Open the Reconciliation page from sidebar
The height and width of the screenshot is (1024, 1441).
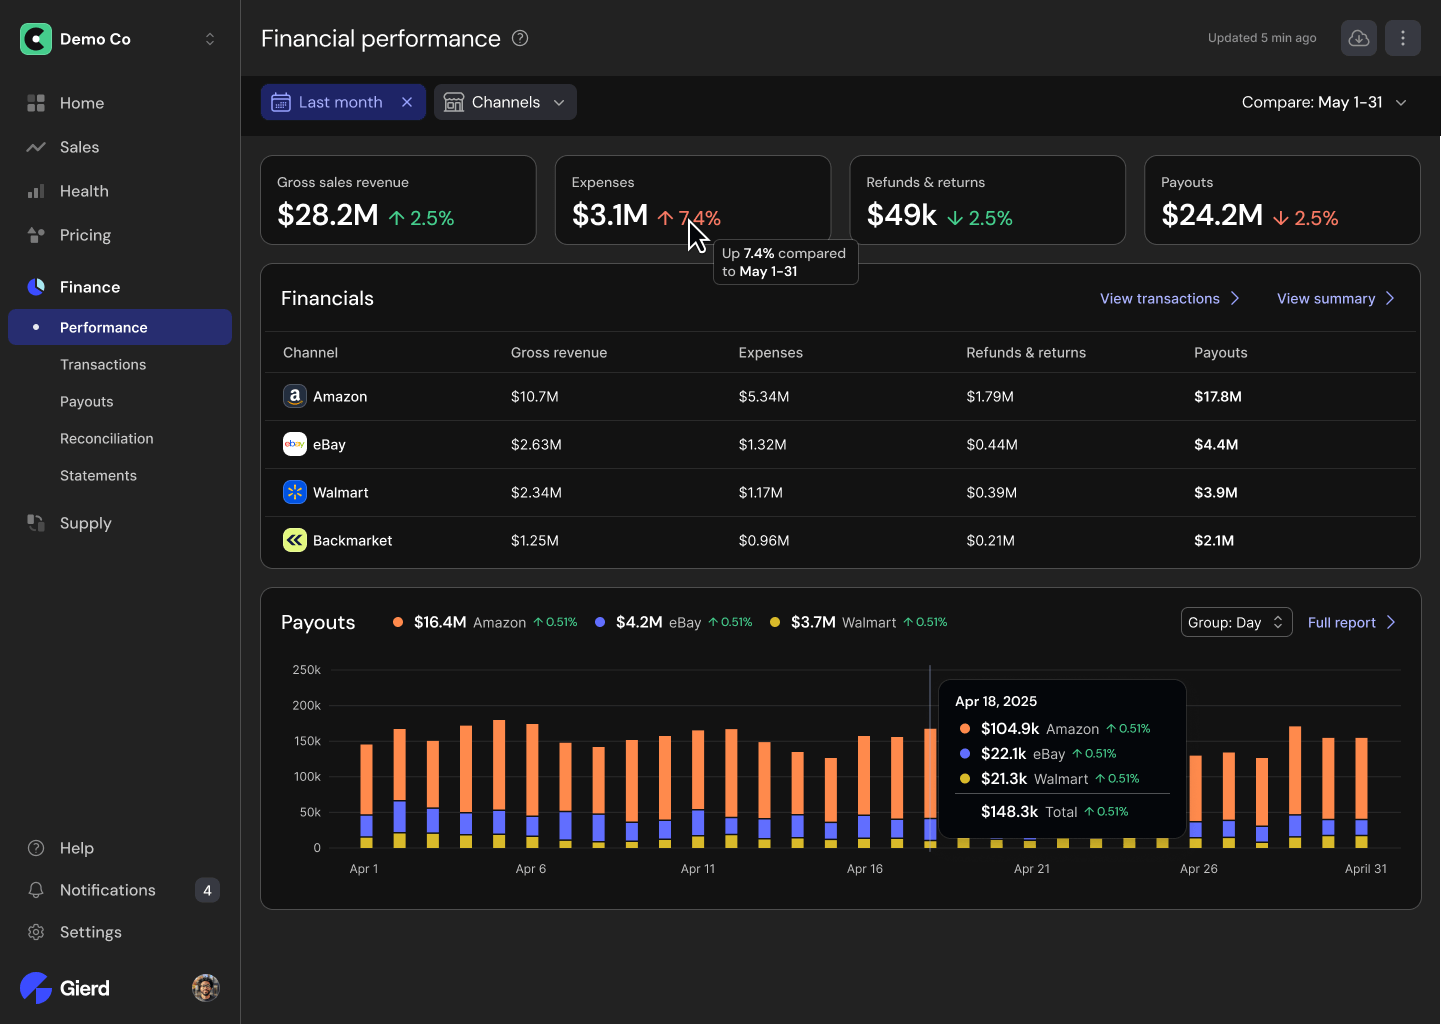(107, 438)
